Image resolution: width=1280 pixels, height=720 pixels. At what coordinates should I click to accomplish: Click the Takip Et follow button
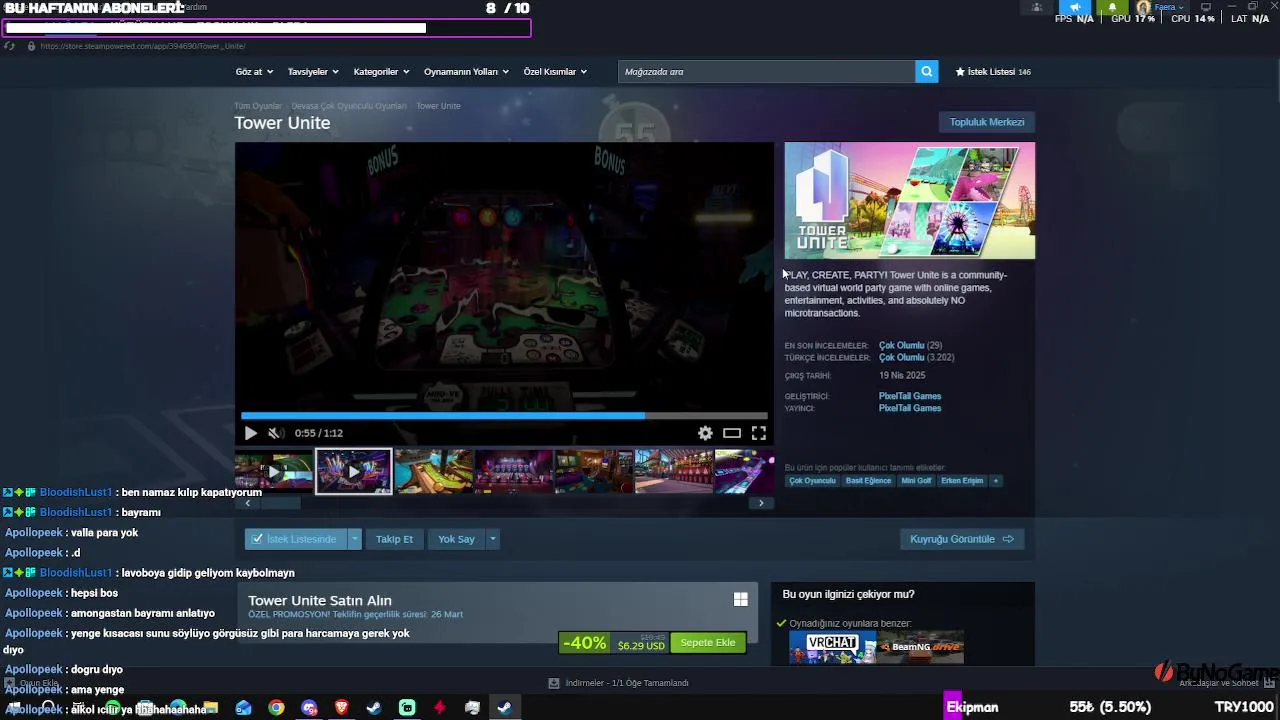[394, 539]
